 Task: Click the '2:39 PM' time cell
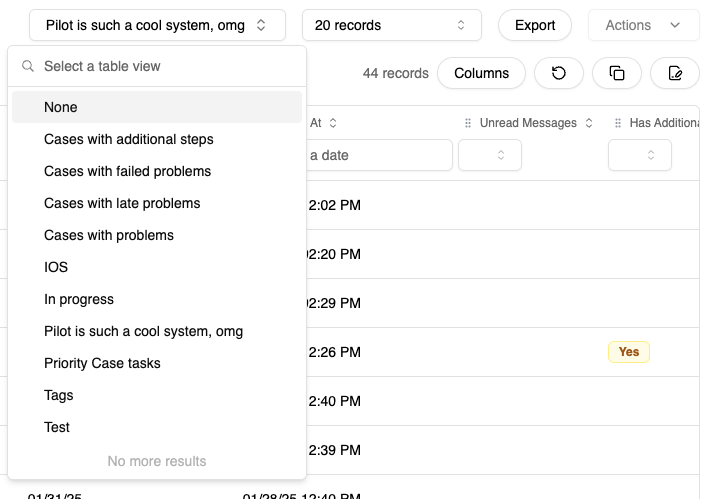coord(335,450)
